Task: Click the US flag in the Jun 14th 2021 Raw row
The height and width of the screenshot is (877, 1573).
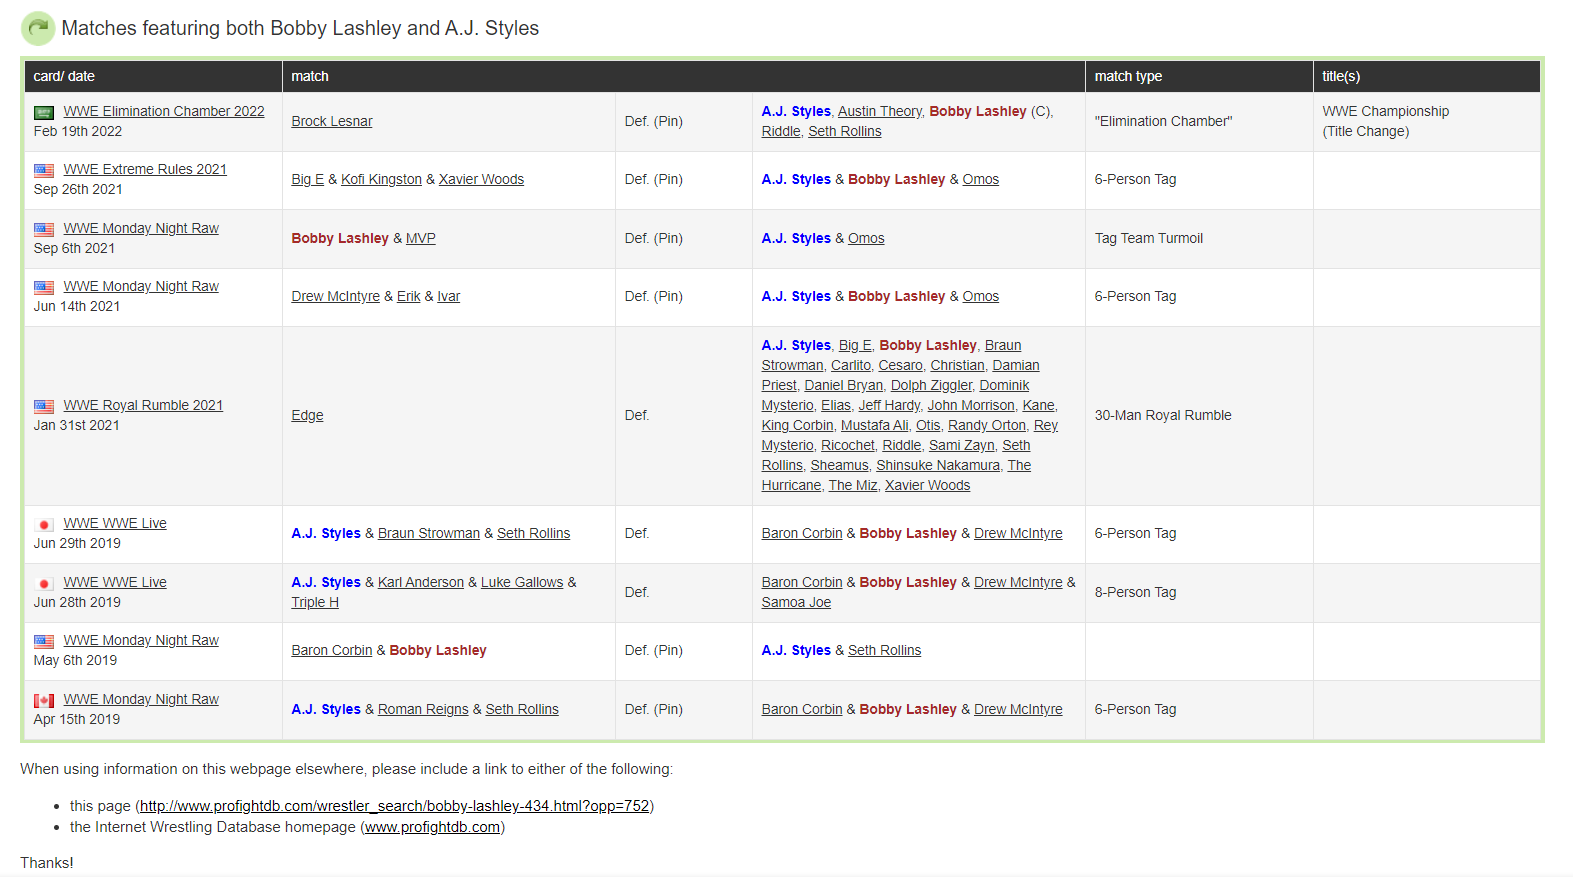Action: click(44, 287)
